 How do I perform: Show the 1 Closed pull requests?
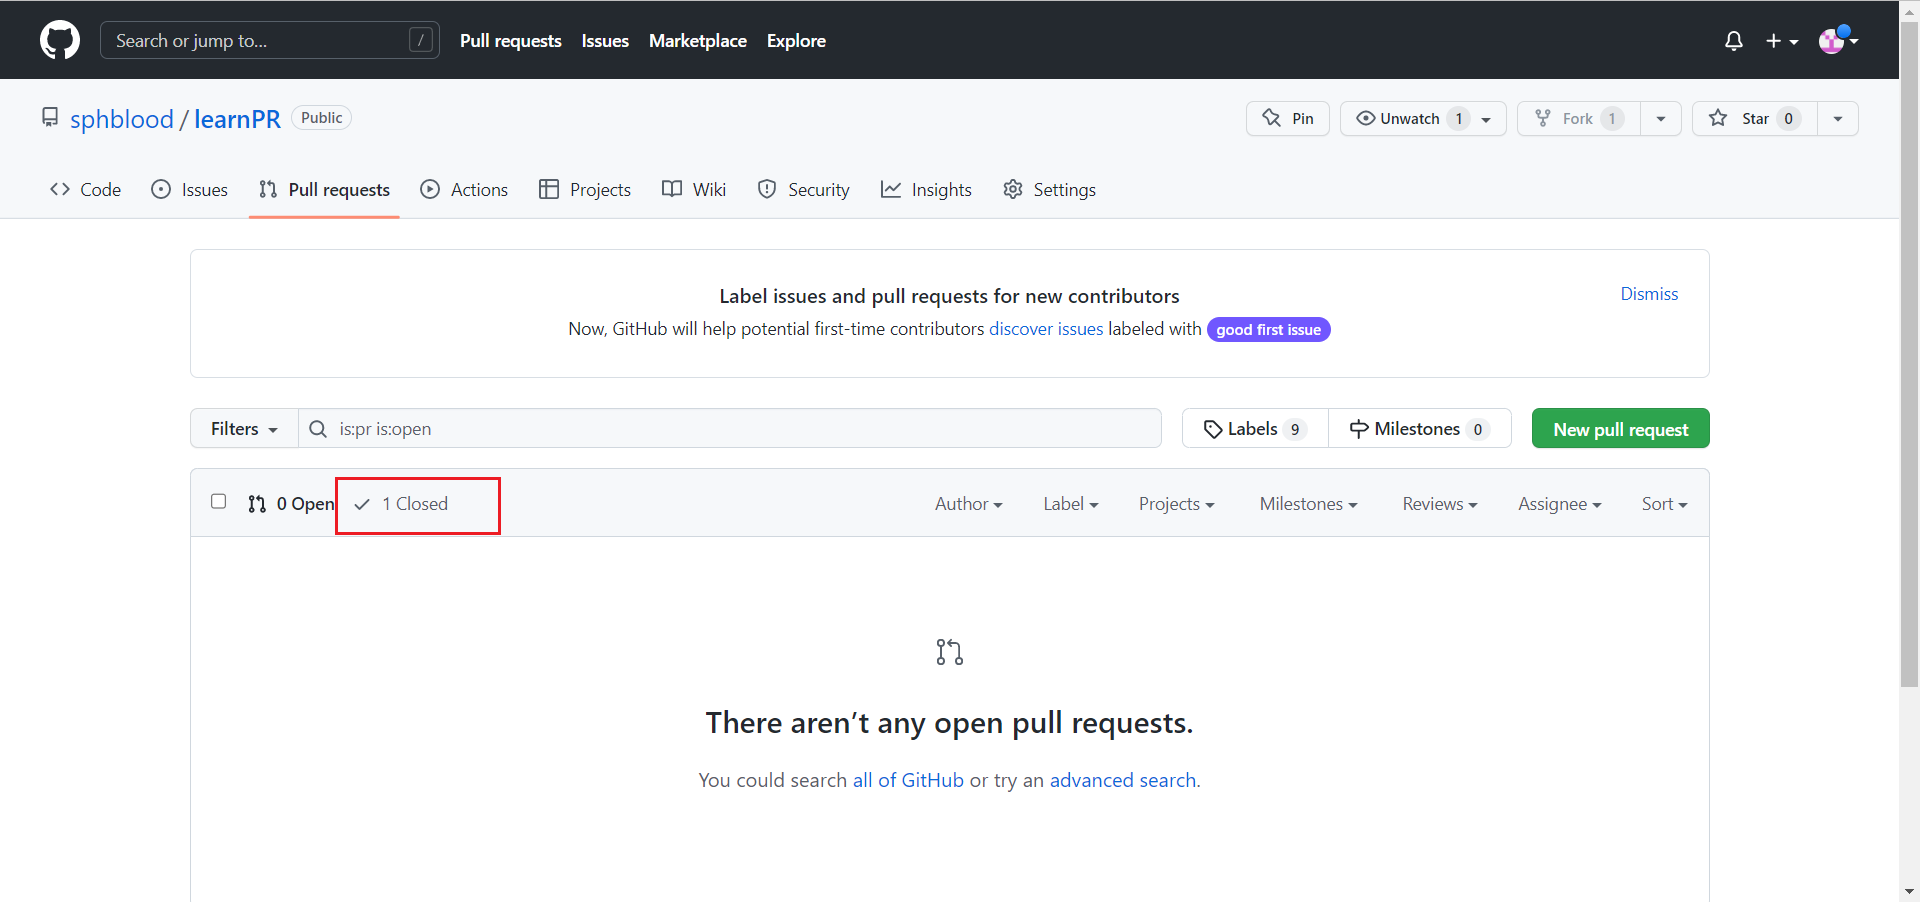401,504
